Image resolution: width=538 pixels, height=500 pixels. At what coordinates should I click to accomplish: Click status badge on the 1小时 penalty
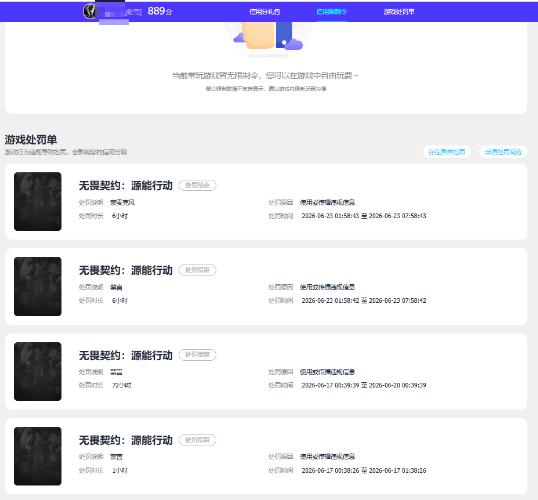click(x=197, y=440)
